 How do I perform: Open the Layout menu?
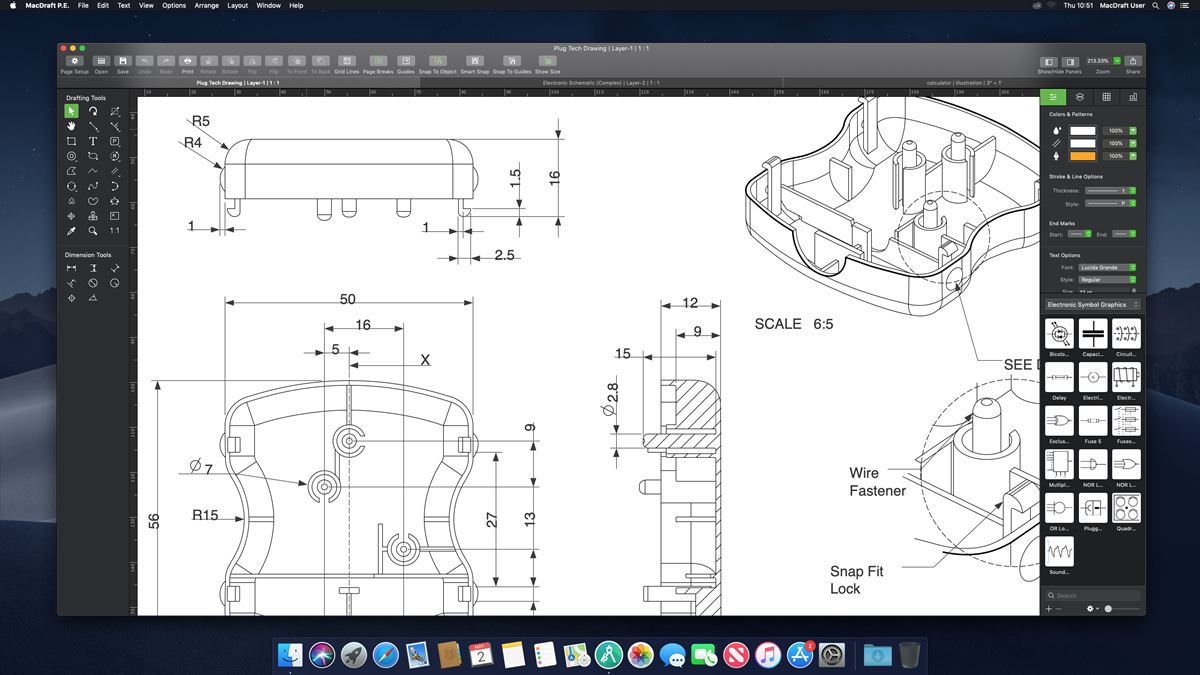pyautogui.click(x=237, y=5)
